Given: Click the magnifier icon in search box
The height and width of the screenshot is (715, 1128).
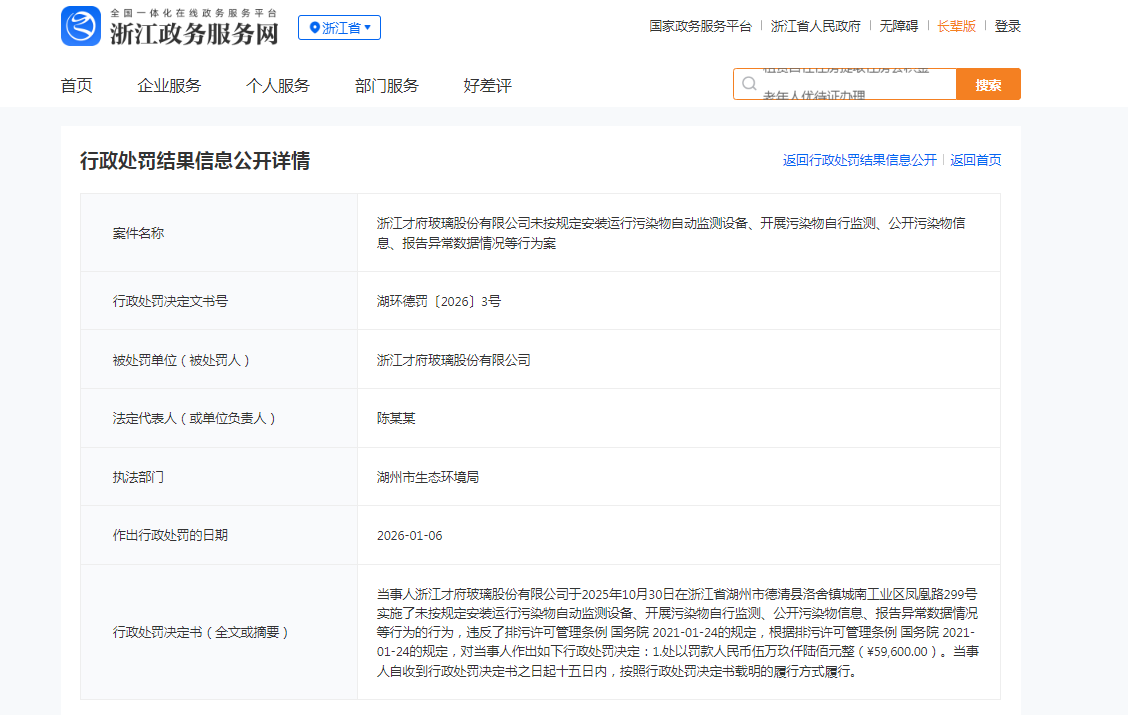Looking at the screenshot, I should pos(749,84).
